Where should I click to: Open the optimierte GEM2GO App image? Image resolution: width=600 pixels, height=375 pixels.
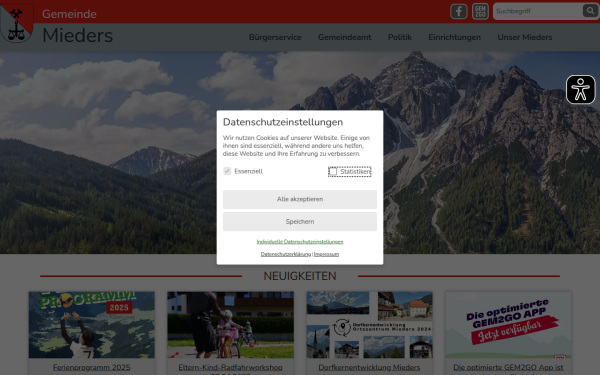508,325
